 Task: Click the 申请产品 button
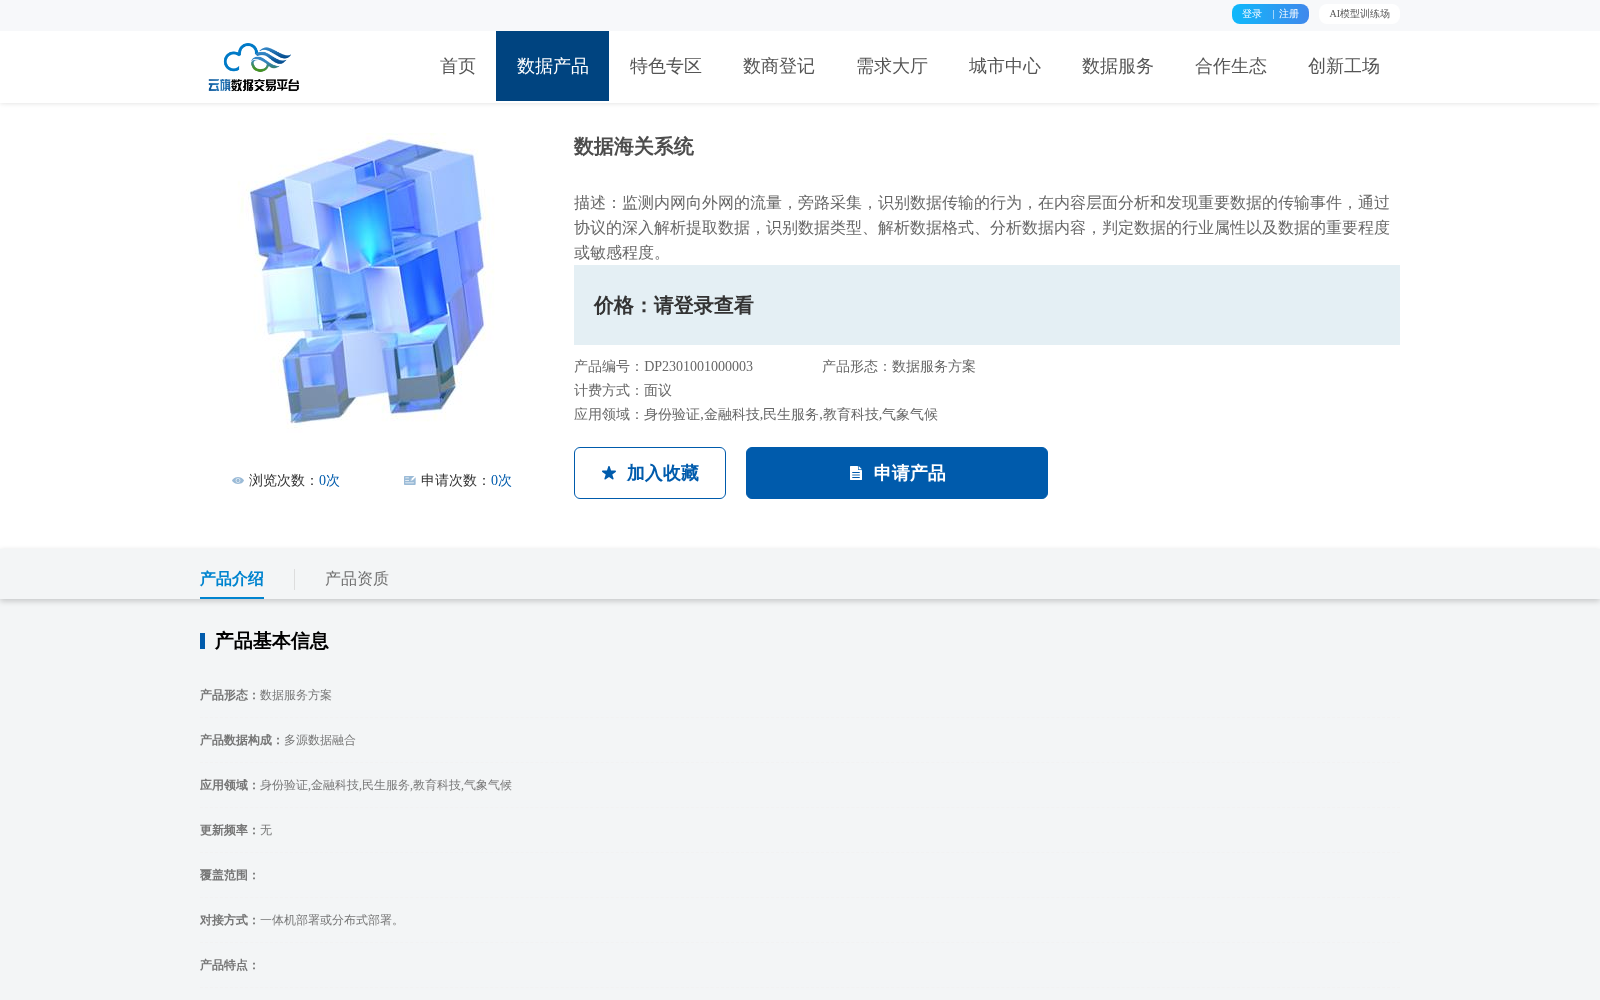click(x=897, y=473)
